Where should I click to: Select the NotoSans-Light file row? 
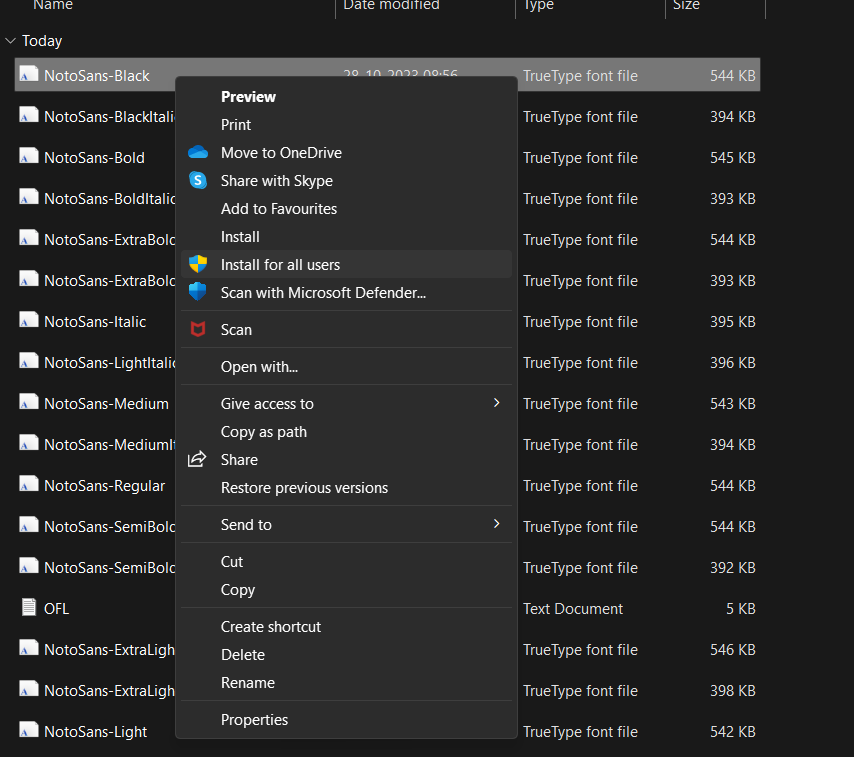95,732
